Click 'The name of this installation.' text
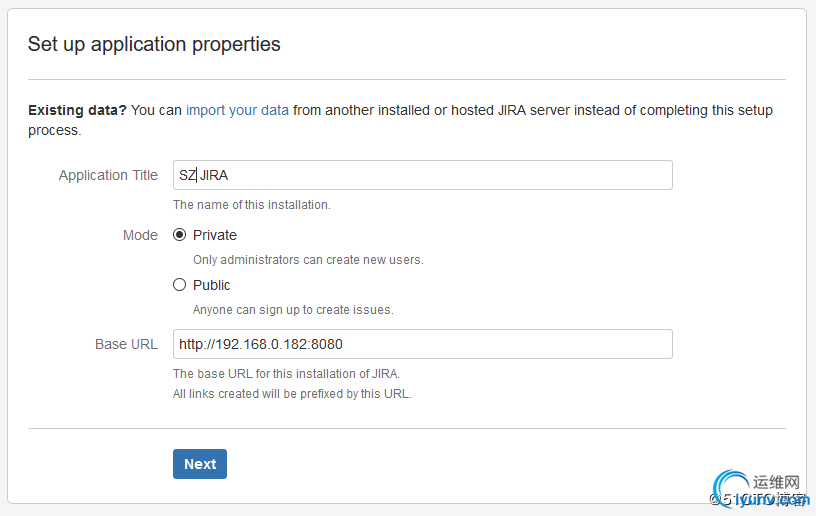 pos(252,205)
